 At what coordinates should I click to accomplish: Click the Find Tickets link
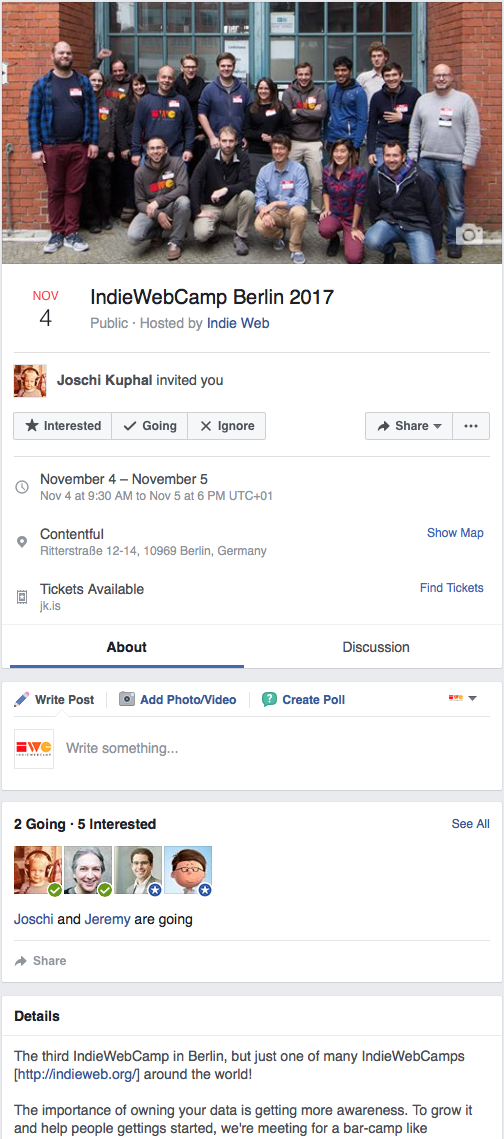[x=452, y=588]
